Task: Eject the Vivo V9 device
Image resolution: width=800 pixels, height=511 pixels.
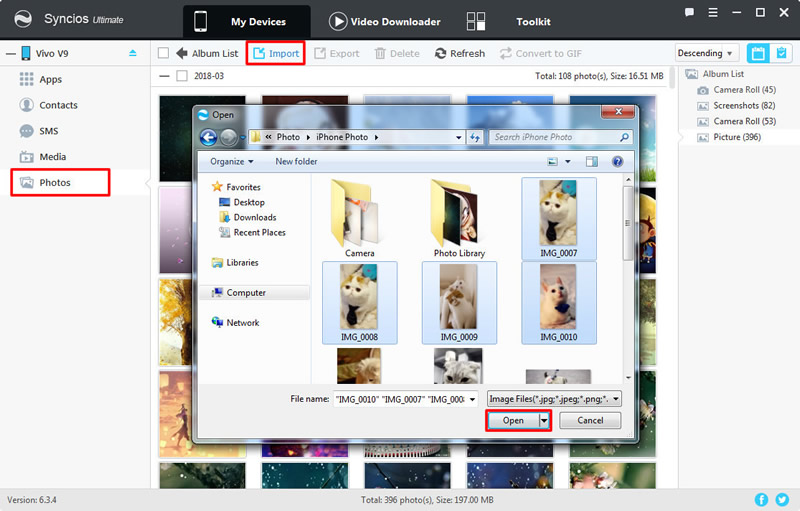Action: coord(133,53)
